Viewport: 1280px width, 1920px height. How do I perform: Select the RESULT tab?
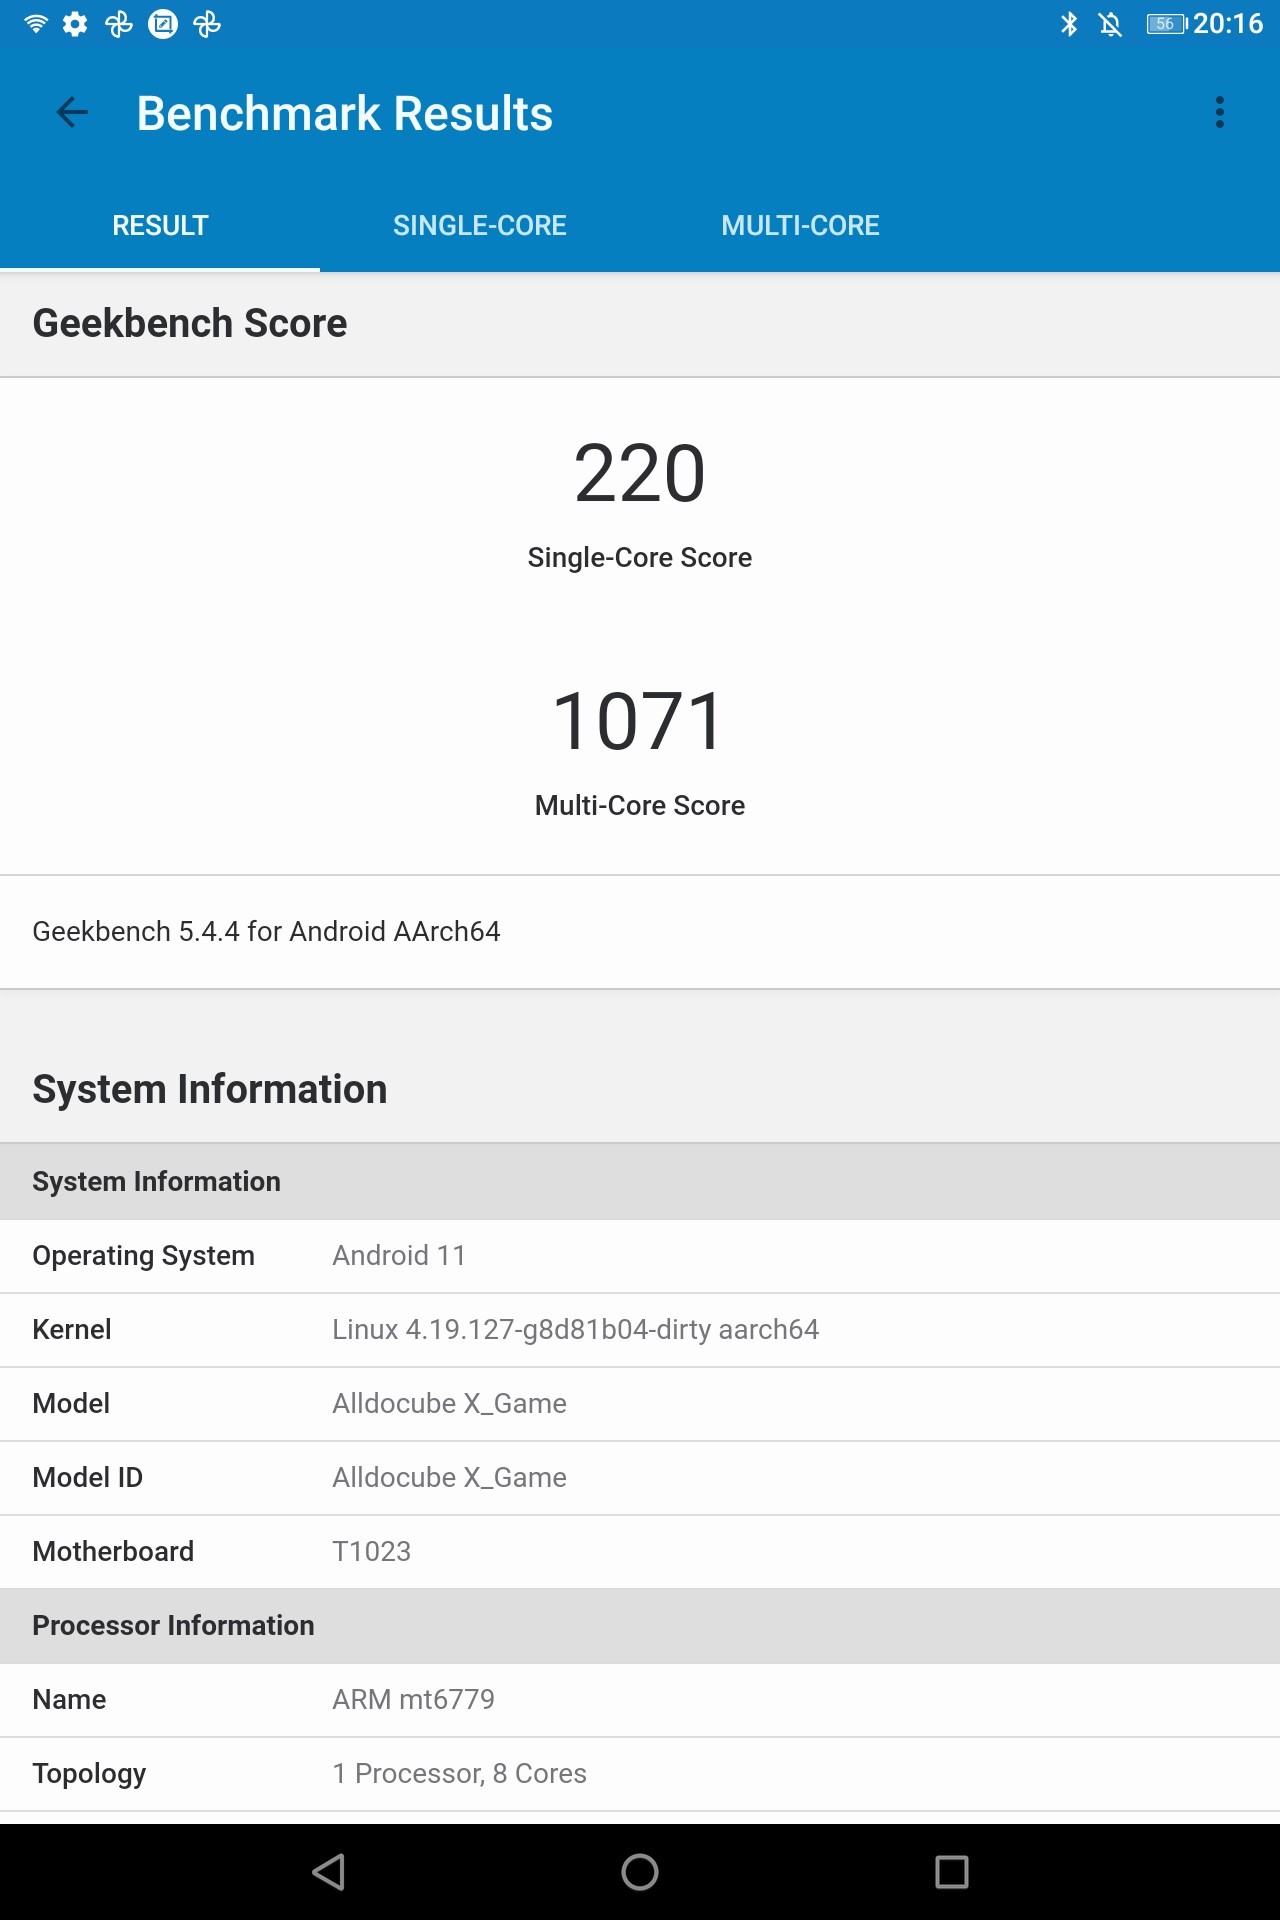point(160,225)
